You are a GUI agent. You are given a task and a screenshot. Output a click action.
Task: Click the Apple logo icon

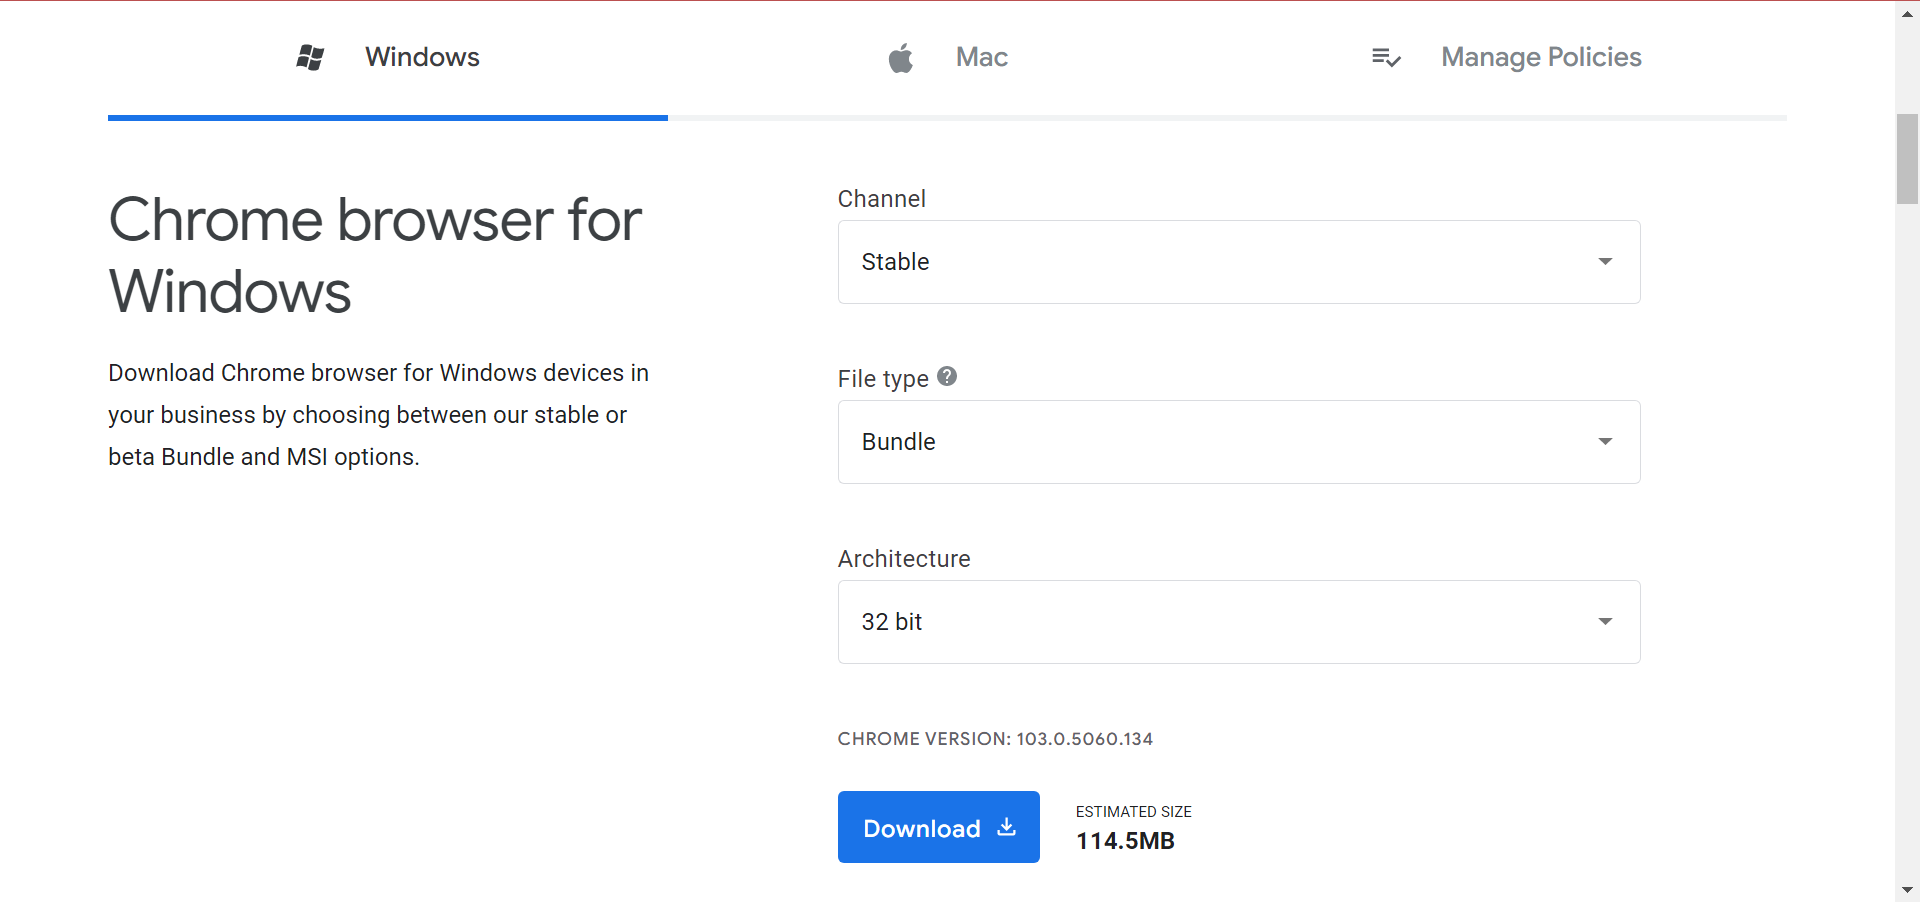pos(901,58)
